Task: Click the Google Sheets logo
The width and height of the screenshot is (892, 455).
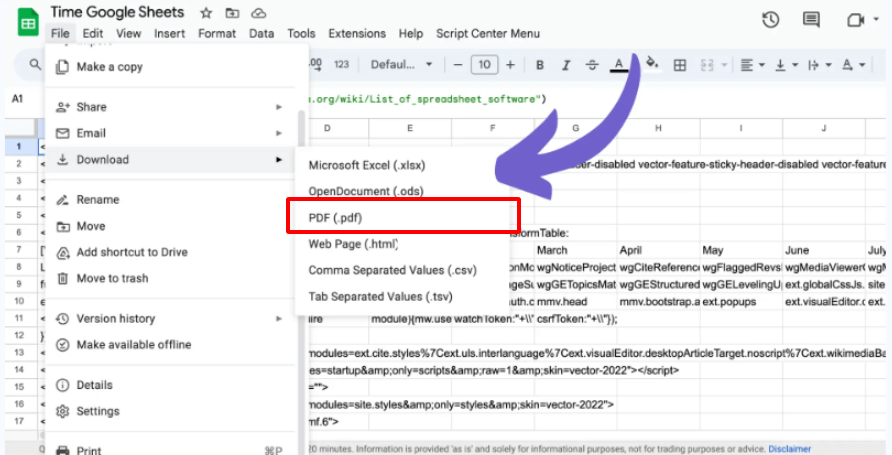Action: [x=27, y=22]
